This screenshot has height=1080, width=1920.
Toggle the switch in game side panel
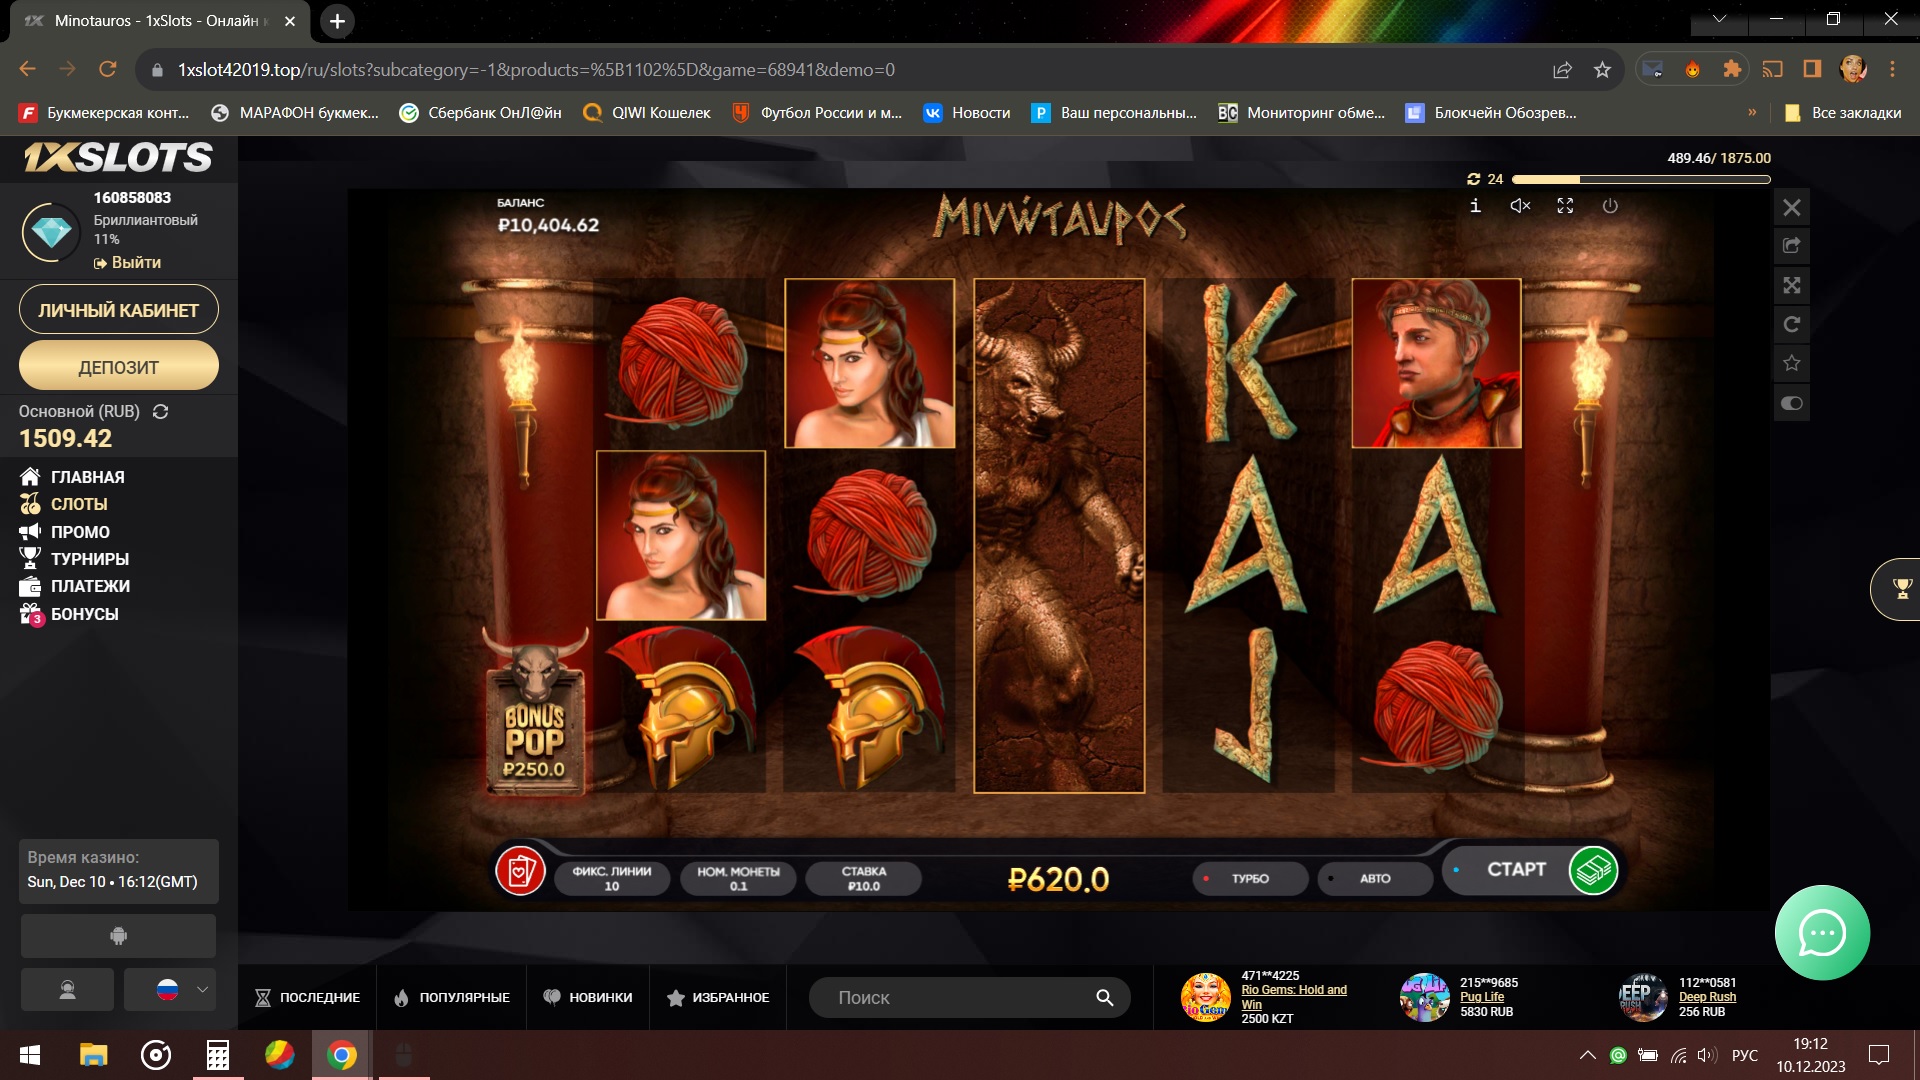[1792, 403]
